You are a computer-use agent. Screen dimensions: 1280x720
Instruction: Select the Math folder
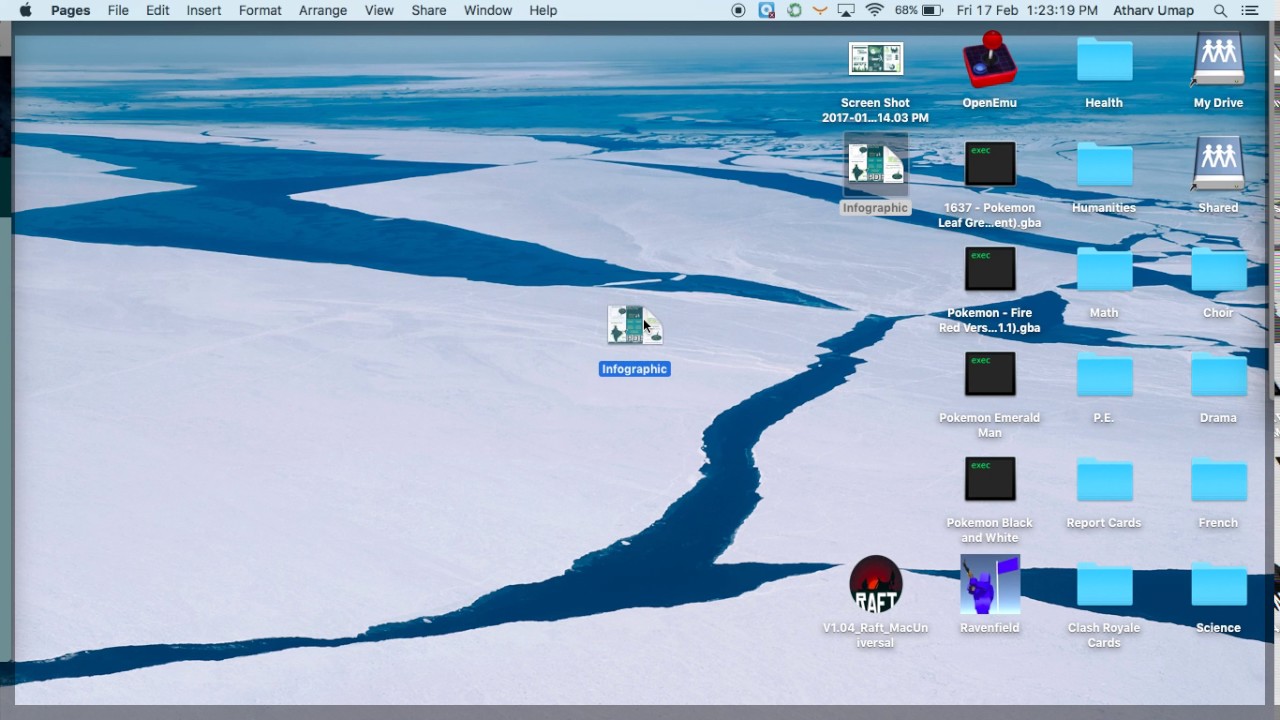coord(1104,271)
